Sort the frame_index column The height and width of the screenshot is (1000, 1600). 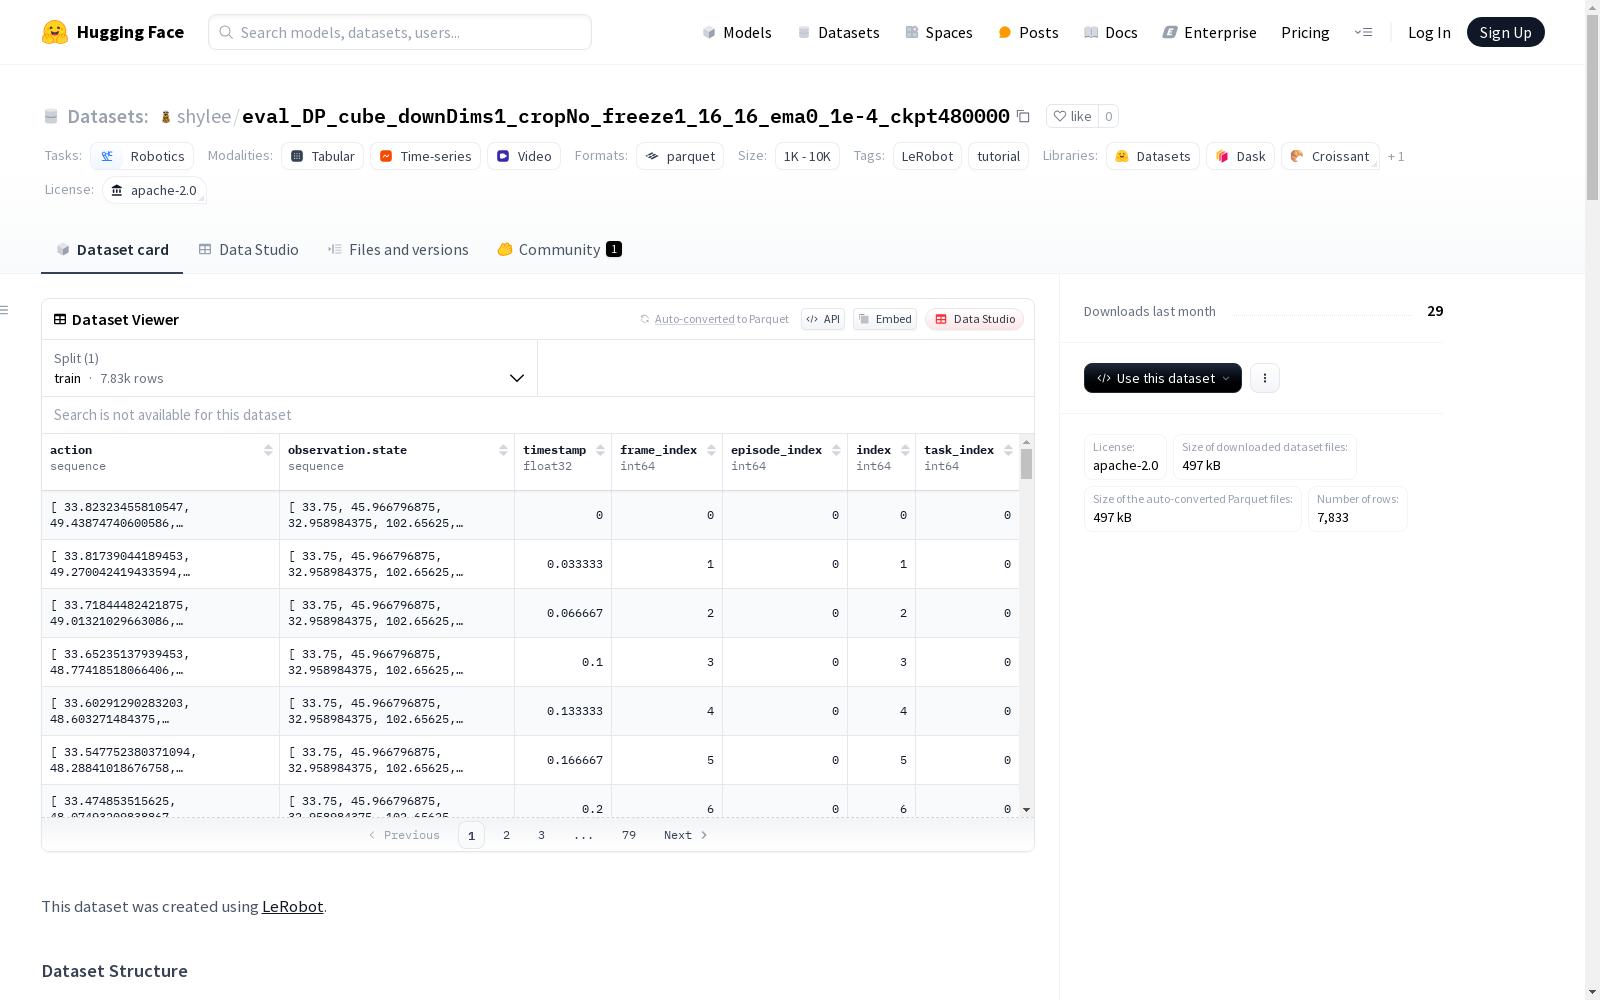tap(711, 450)
